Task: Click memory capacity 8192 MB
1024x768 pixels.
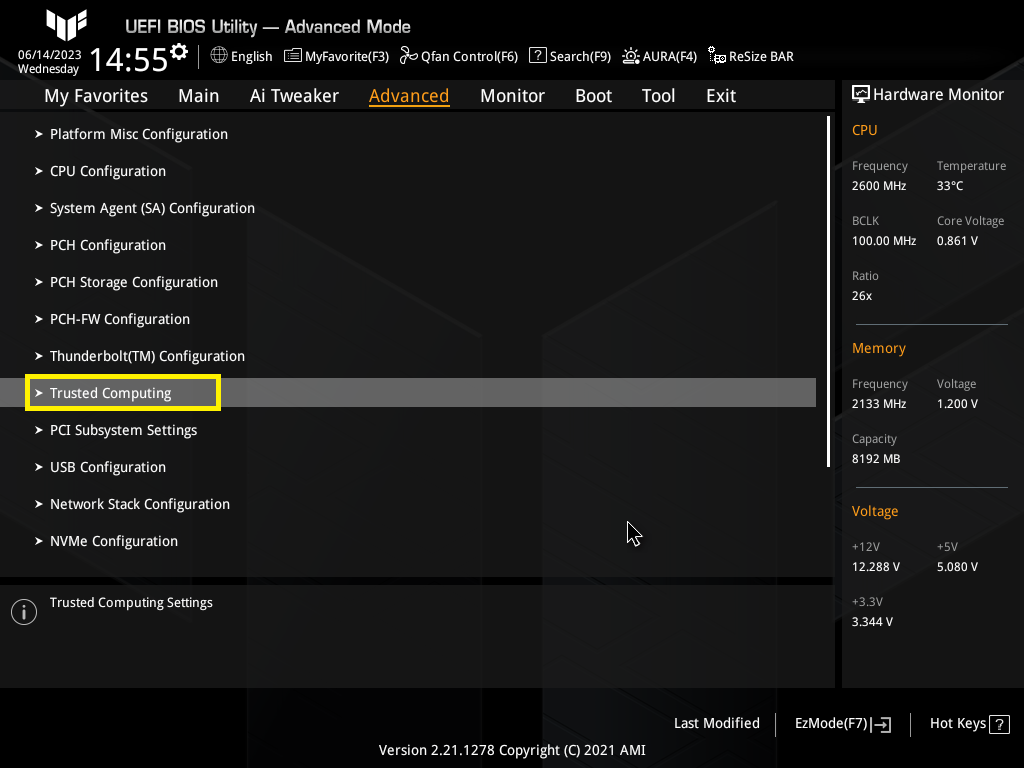Action: [876, 459]
